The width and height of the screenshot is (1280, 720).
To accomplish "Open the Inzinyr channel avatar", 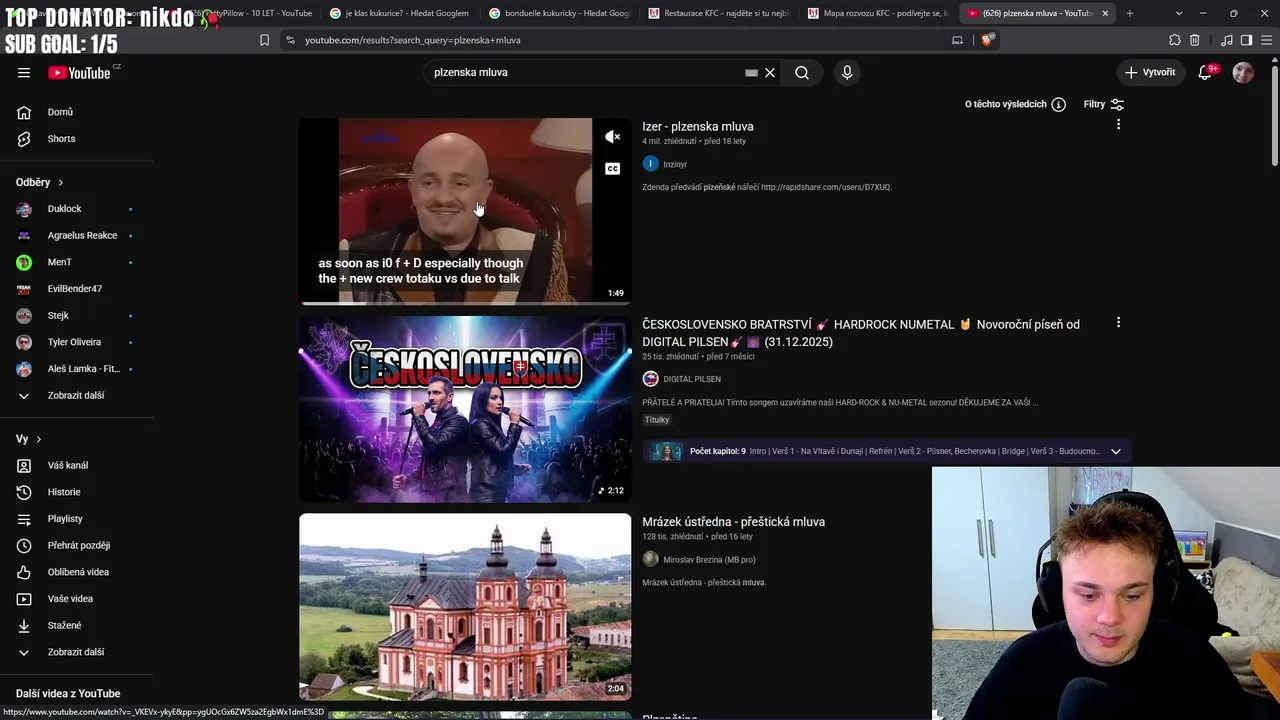I will pos(650,164).
